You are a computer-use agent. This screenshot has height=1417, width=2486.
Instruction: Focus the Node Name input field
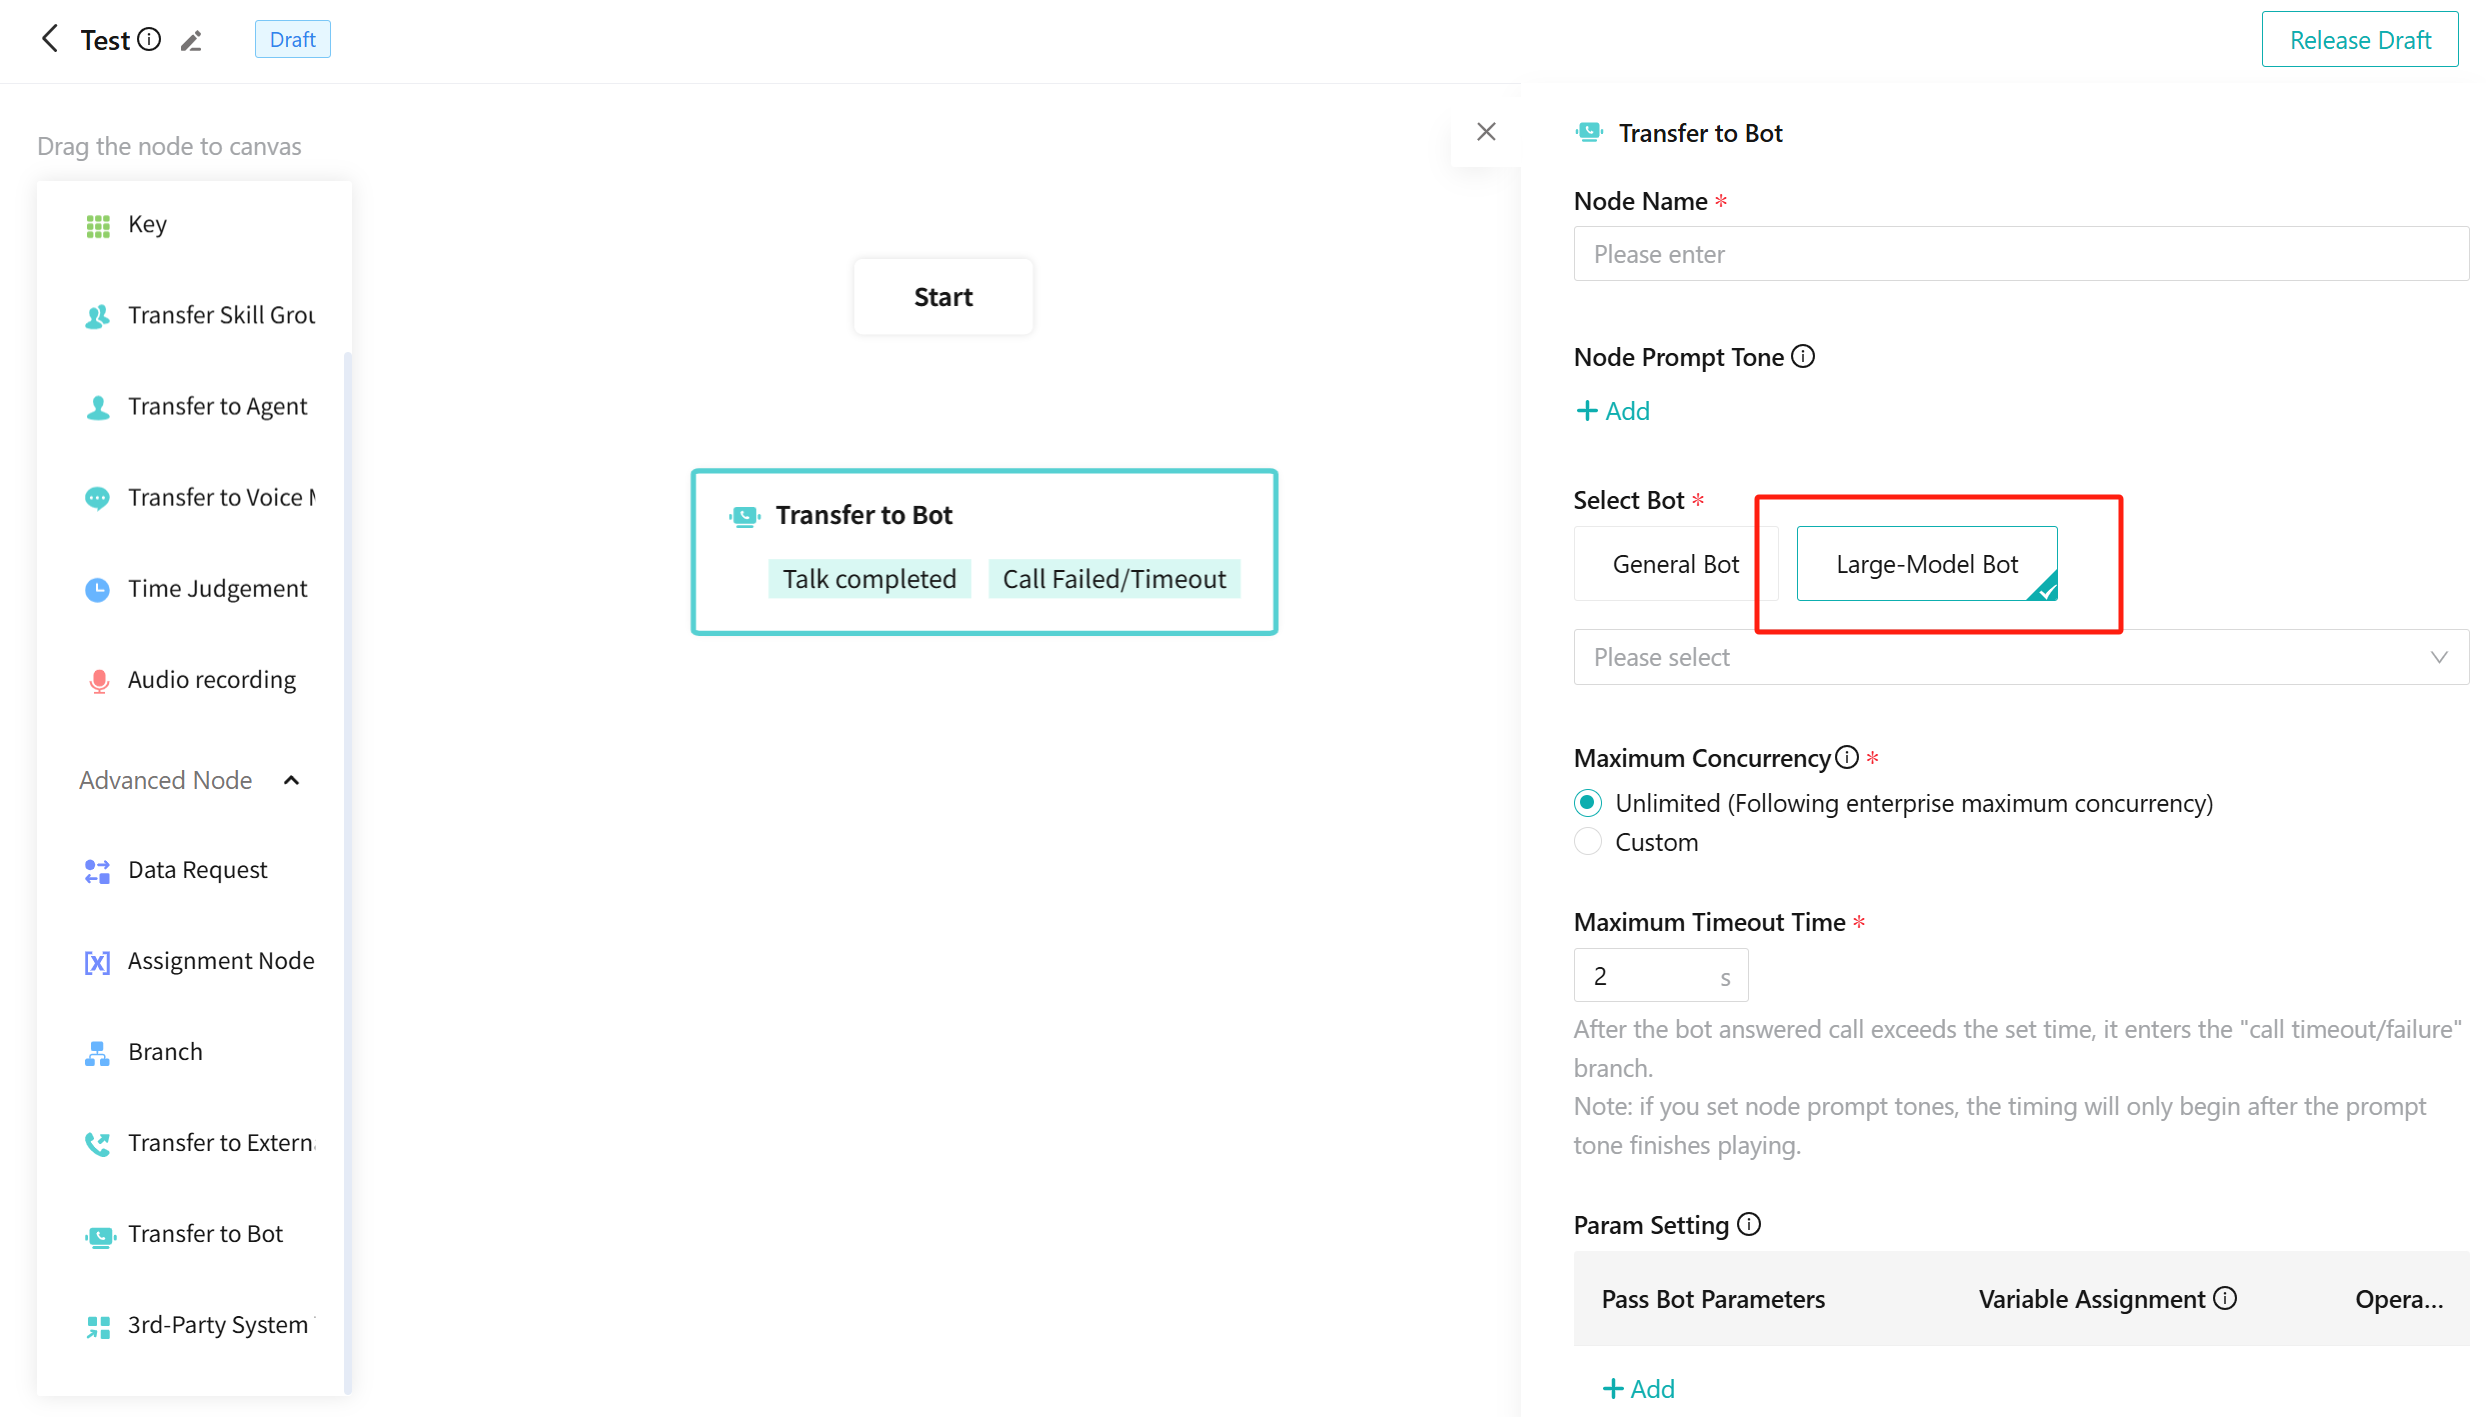tap(2021, 254)
